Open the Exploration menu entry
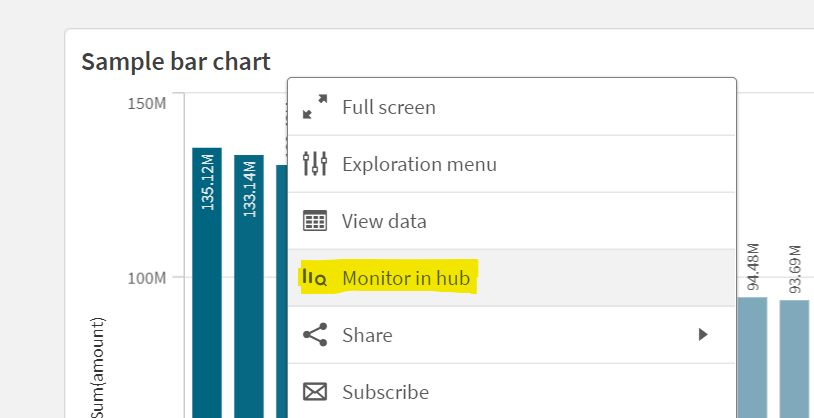Screen dimensions: 814x418 pos(419,164)
